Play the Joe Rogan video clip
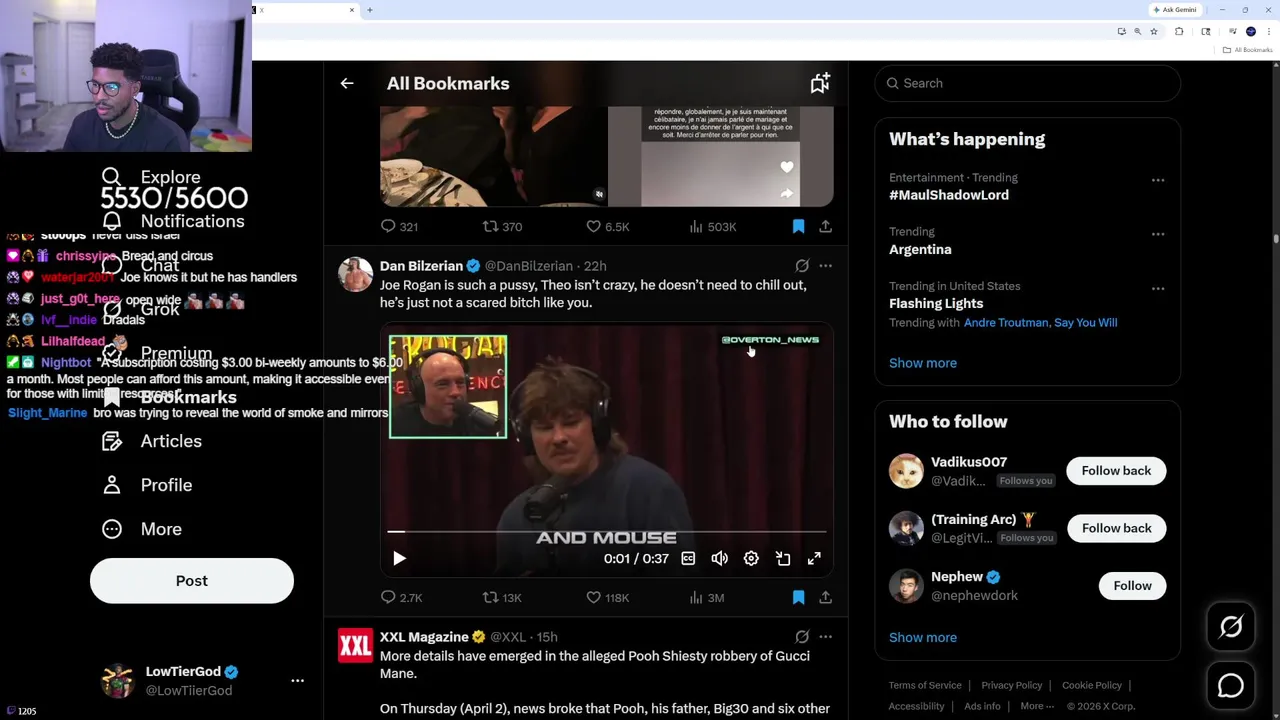The height and width of the screenshot is (720, 1280). (x=399, y=559)
